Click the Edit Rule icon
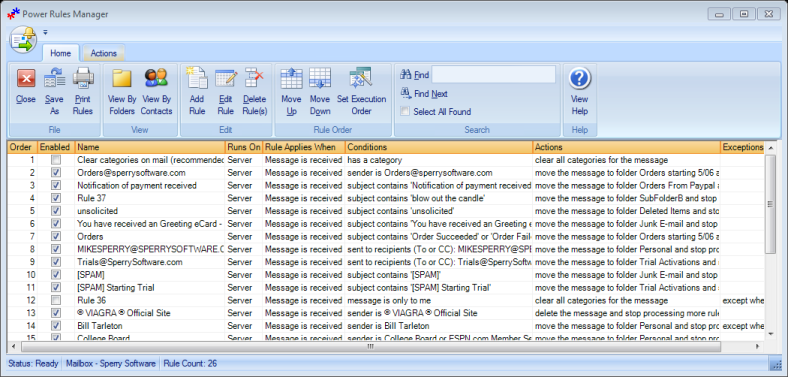 click(x=226, y=79)
